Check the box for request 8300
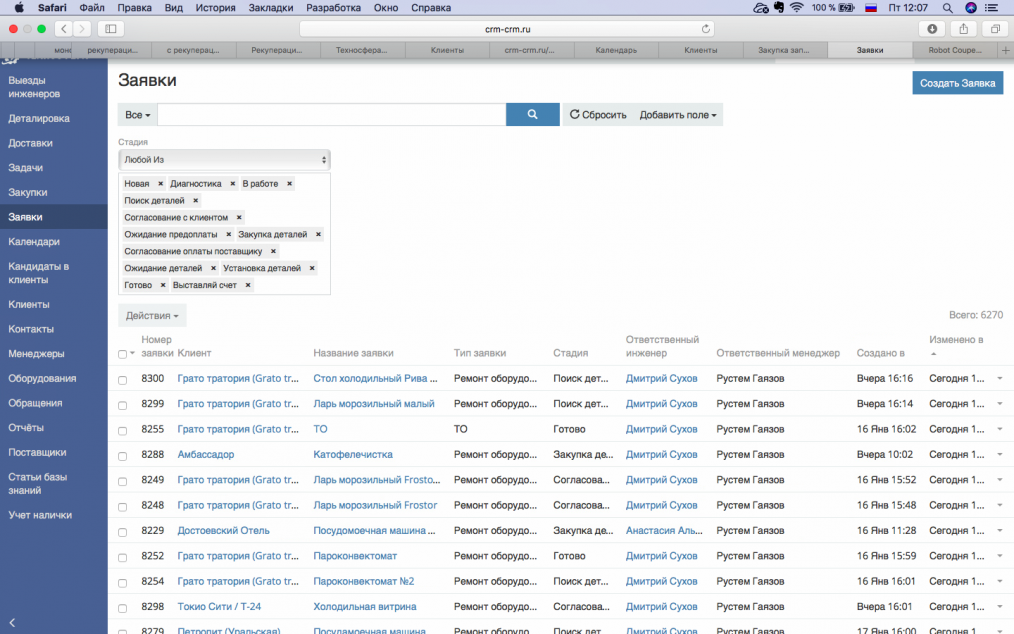This screenshot has width=1014, height=634. point(123,380)
